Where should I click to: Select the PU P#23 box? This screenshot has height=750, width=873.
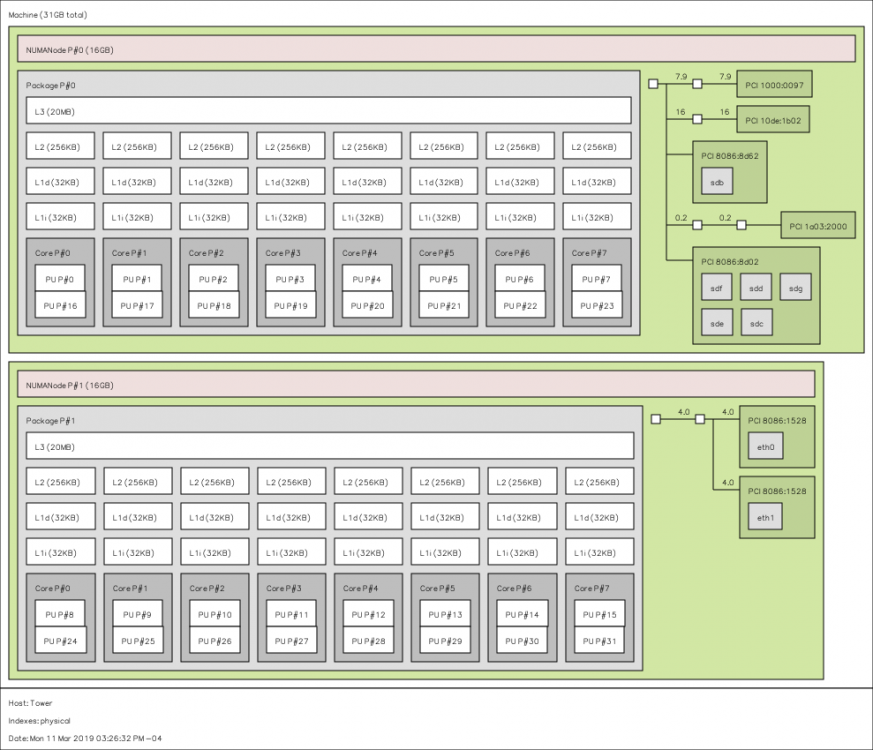click(597, 305)
